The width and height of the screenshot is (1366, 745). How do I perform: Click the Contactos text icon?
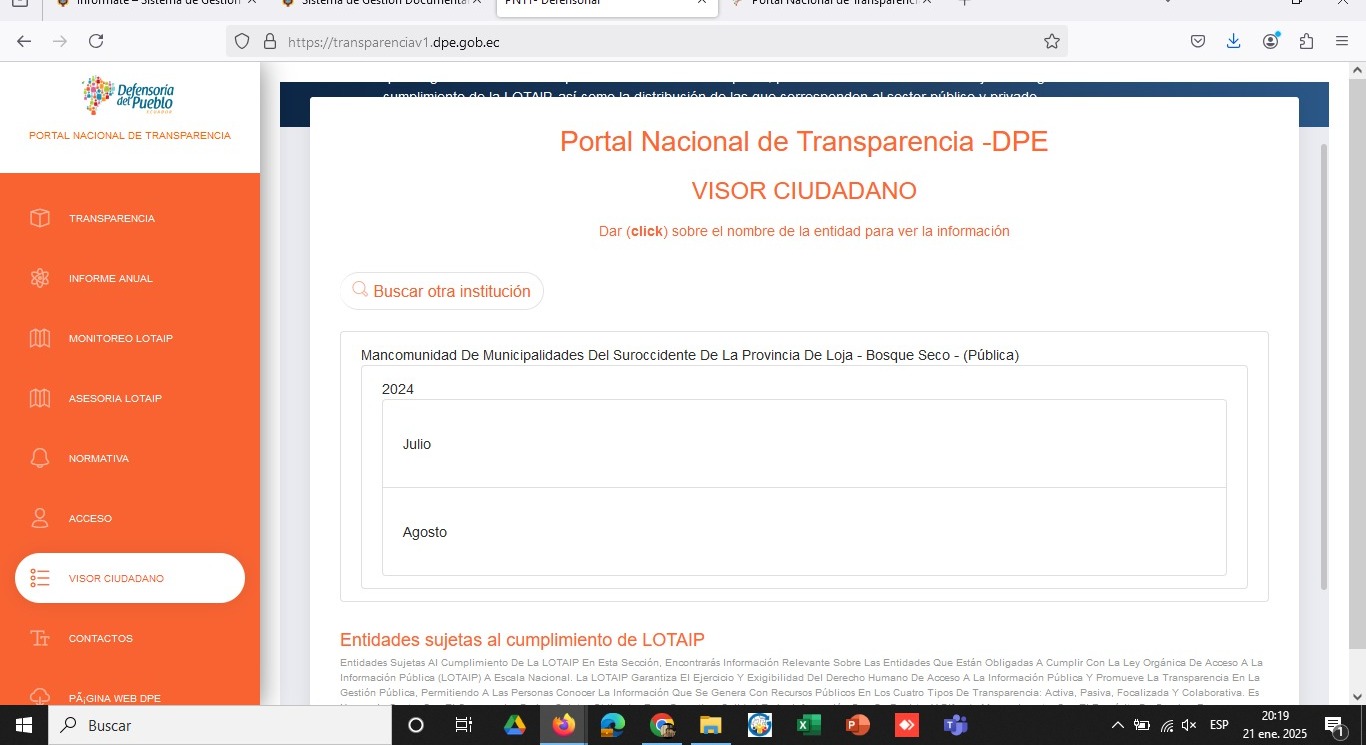[x=40, y=638]
